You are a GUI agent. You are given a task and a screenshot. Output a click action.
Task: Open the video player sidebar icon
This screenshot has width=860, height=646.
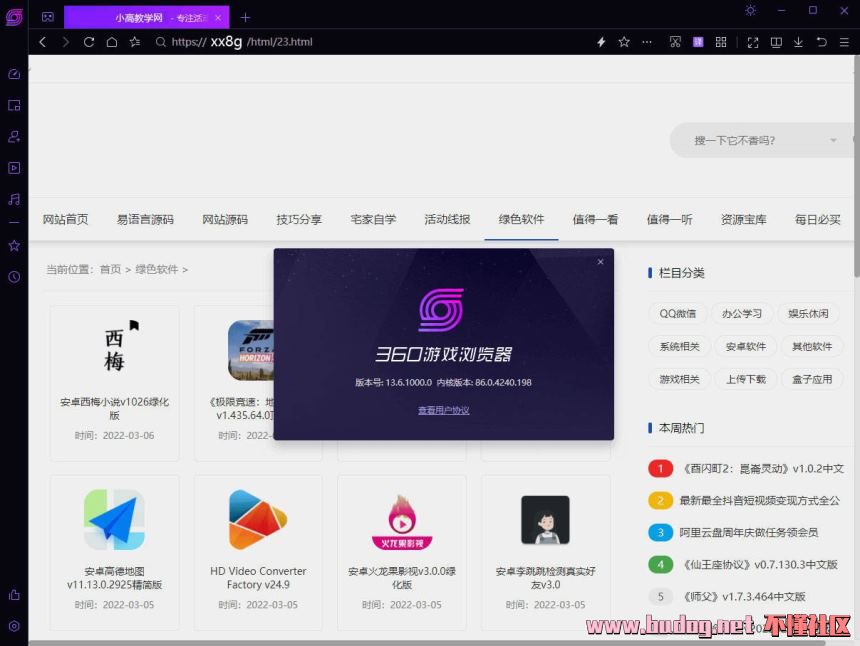click(14, 168)
